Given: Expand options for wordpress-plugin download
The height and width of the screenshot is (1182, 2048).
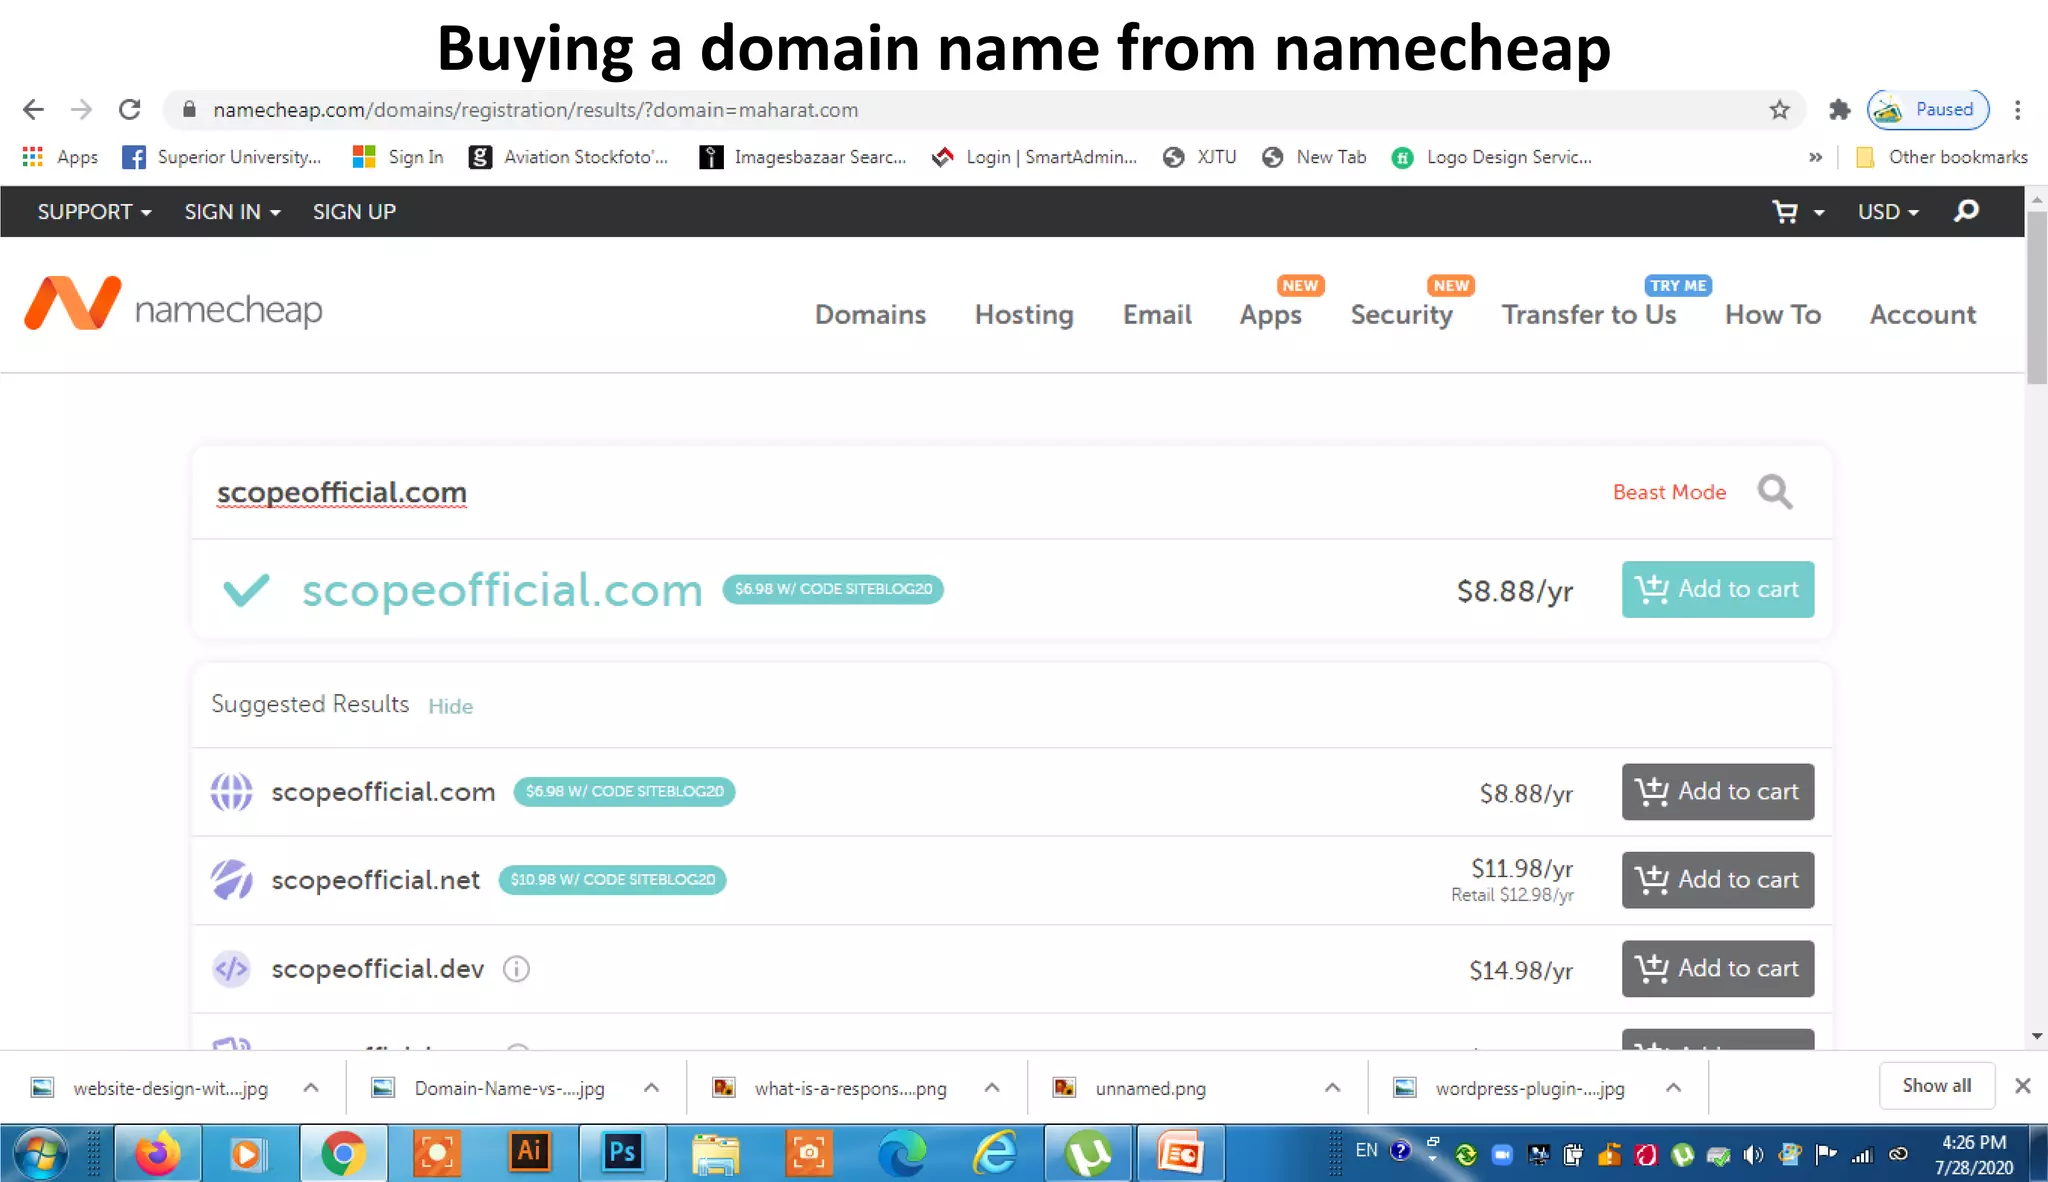Looking at the screenshot, I should tap(1673, 1088).
